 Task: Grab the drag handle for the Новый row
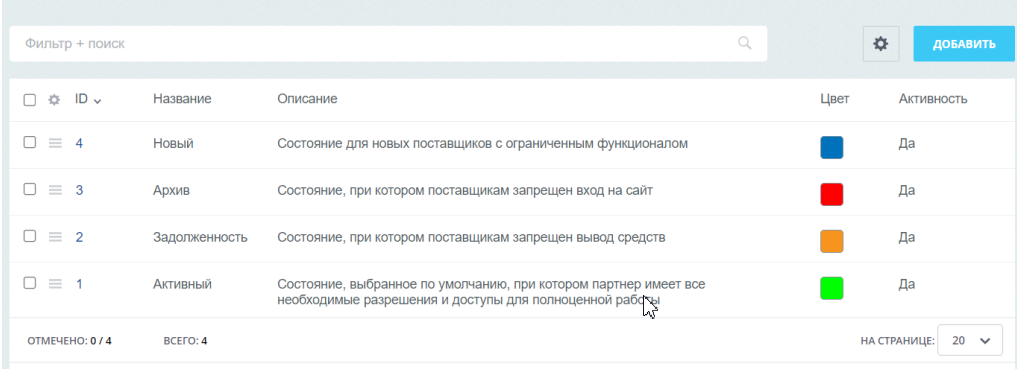tap(55, 143)
